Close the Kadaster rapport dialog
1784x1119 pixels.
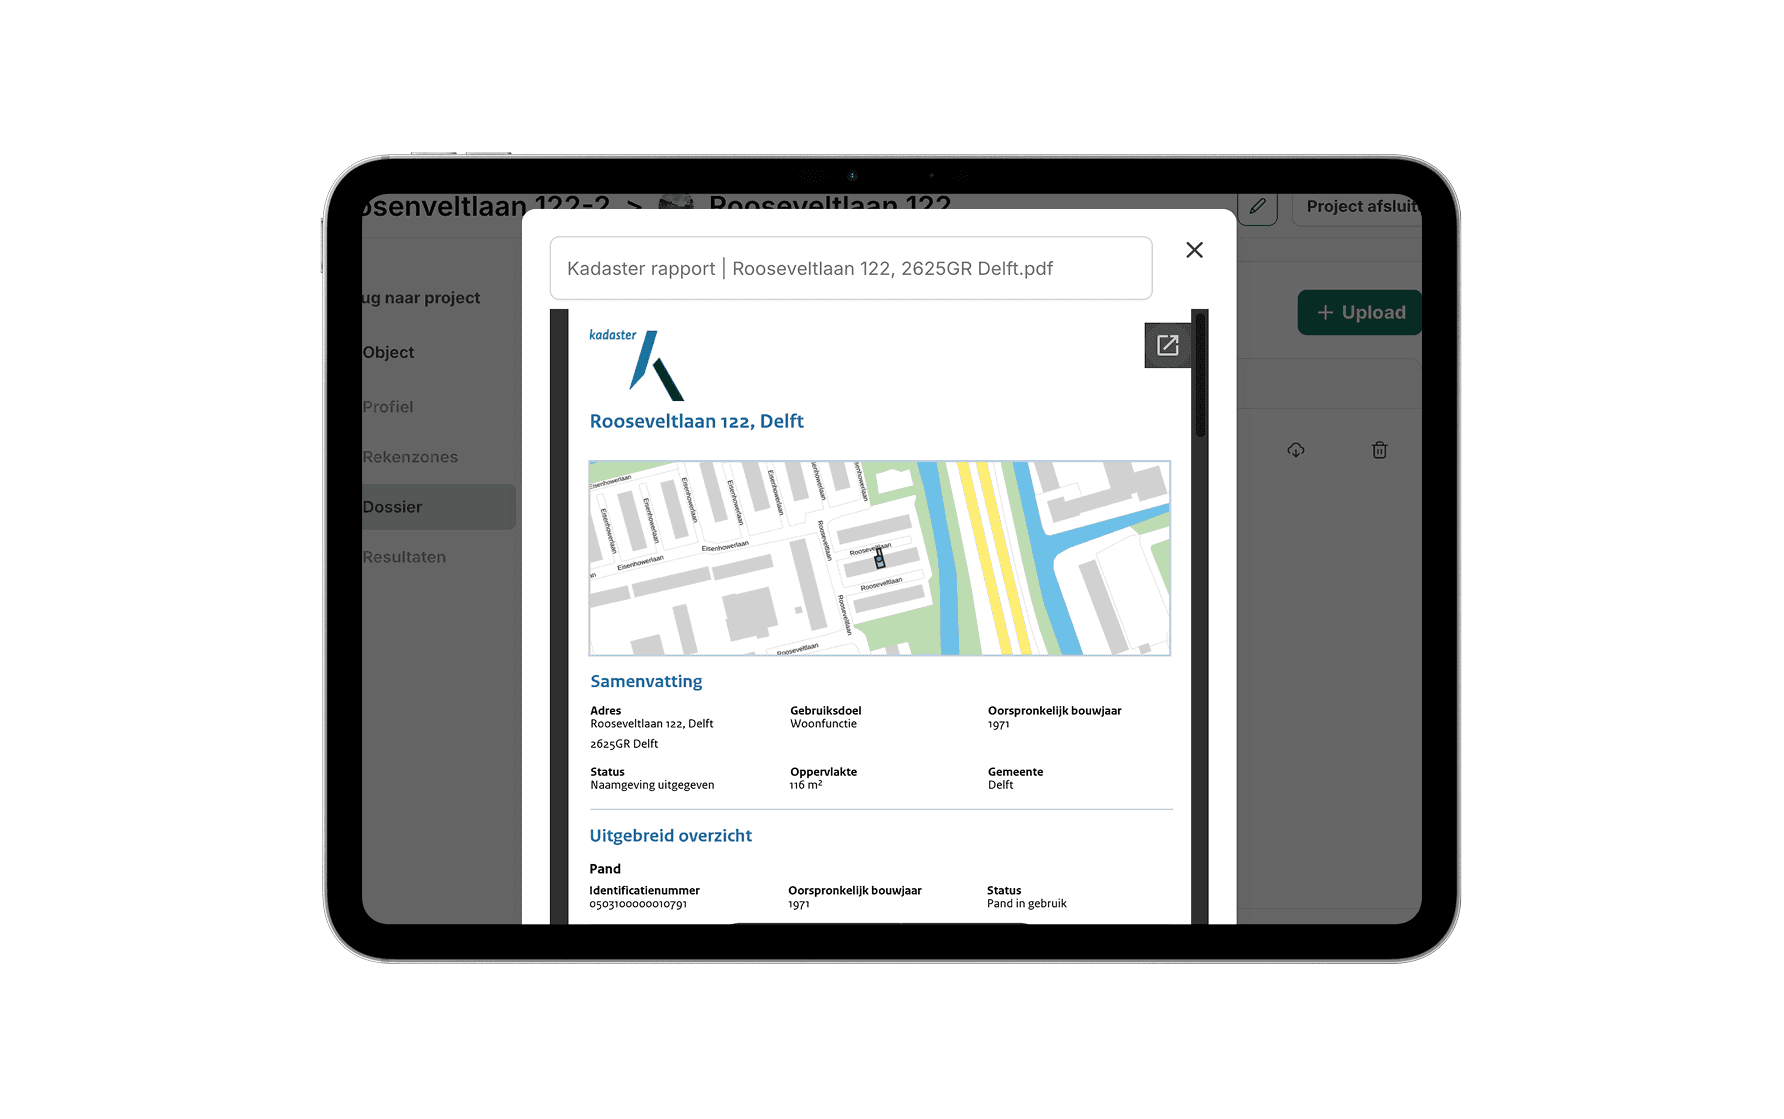[x=1194, y=250]
